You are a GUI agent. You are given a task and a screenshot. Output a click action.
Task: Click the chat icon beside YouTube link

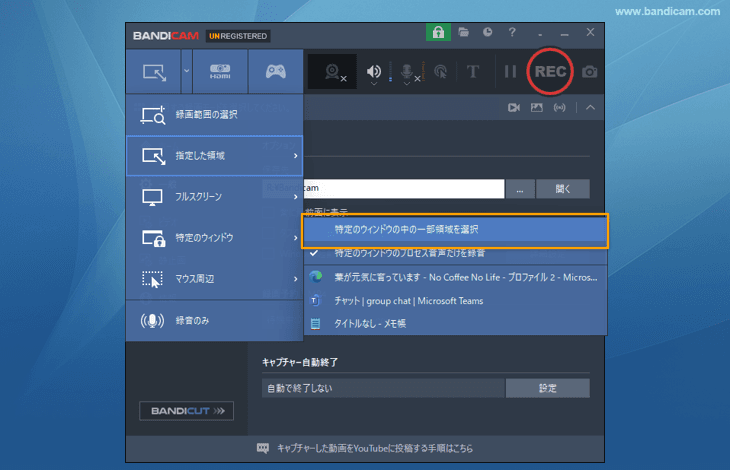tap(263, 449)
